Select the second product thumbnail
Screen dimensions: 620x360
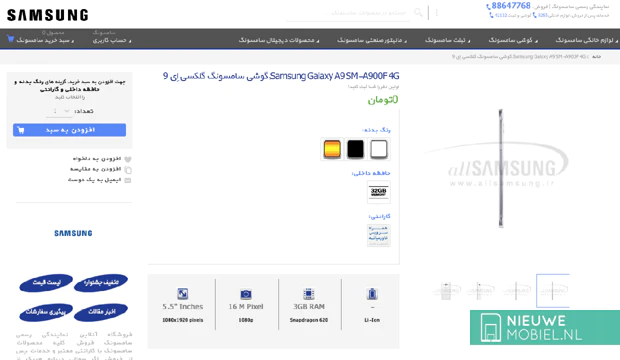pyautogui.click(x=479, y=291)
